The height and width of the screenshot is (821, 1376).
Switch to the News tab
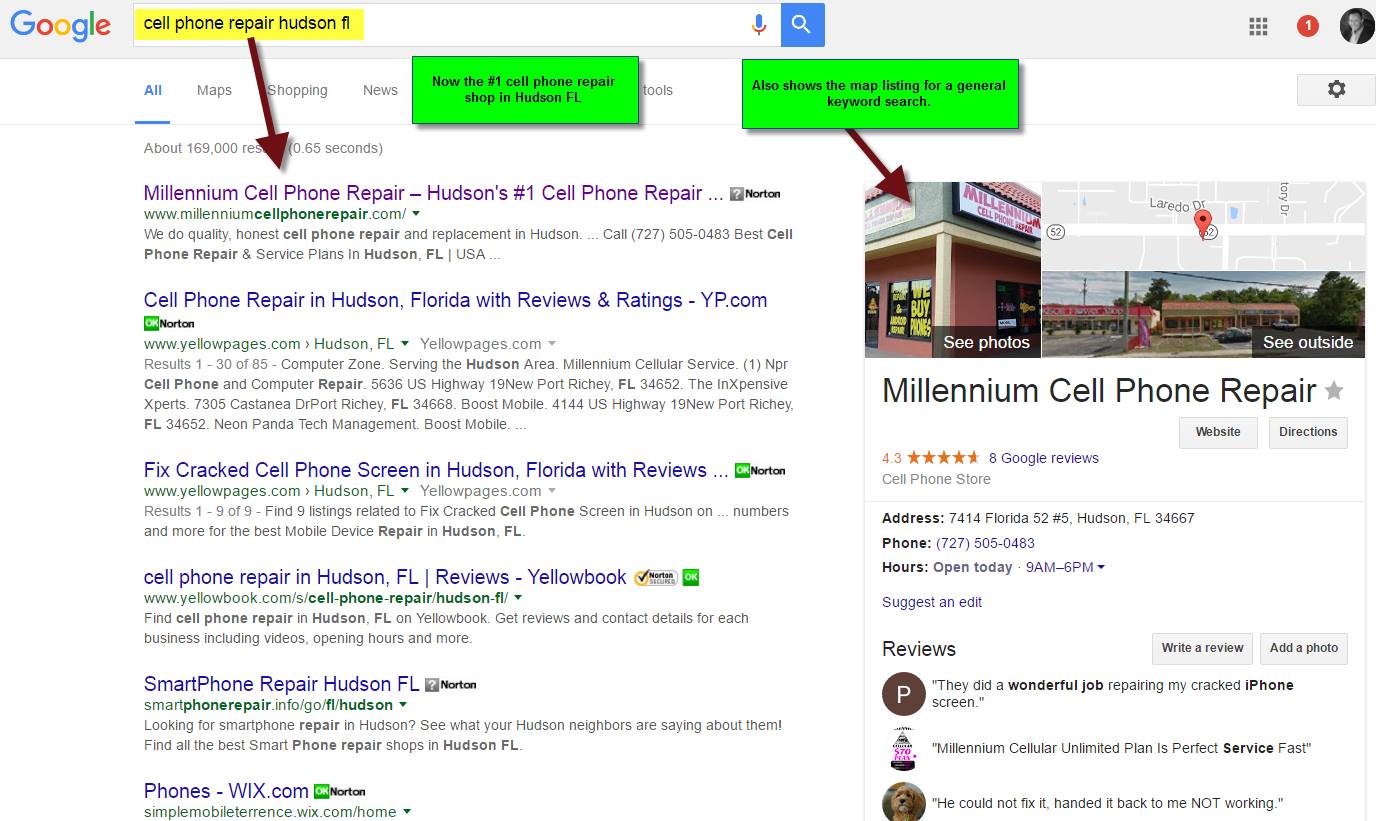[x=380, y=90]
